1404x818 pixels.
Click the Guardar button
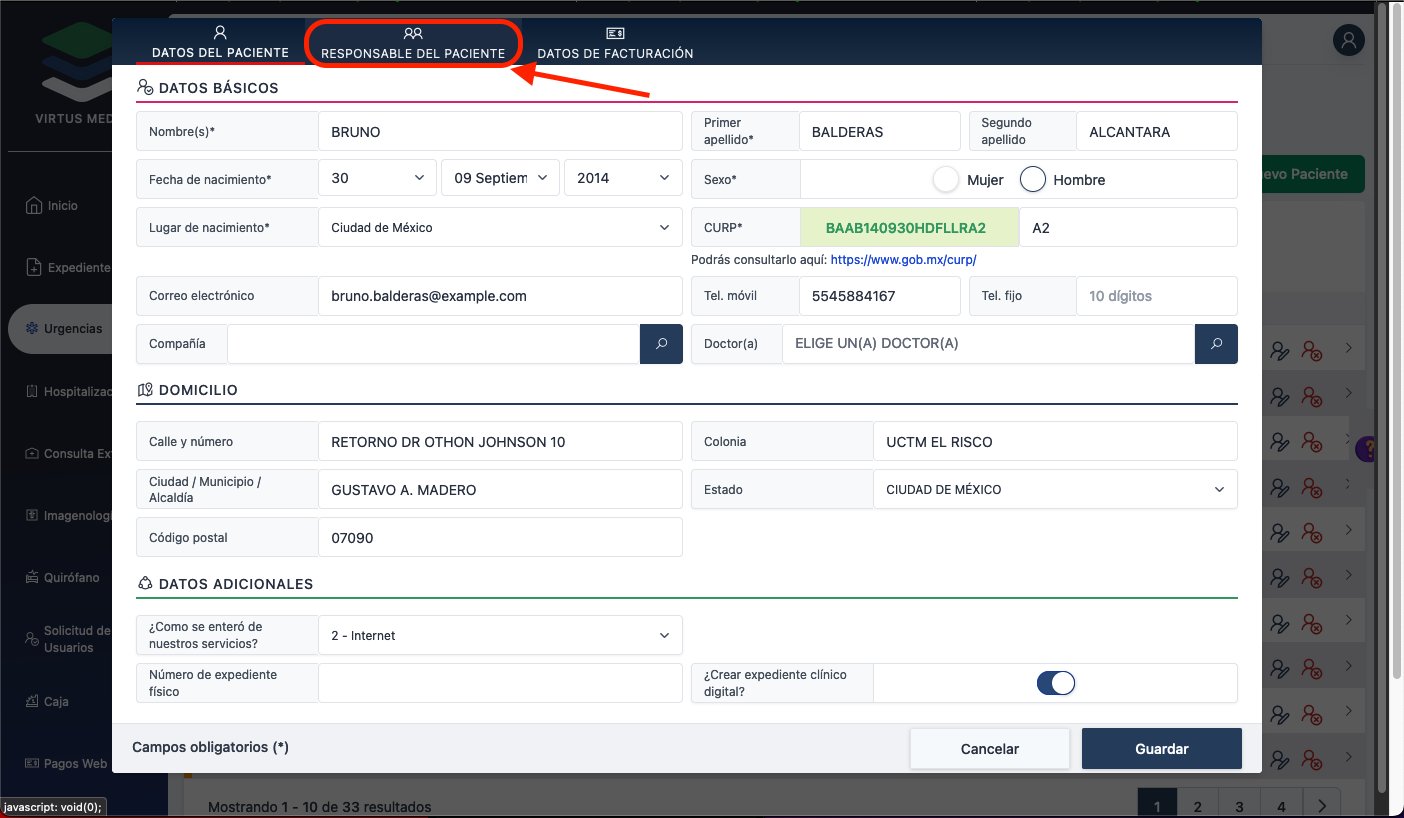[1161, 749]
